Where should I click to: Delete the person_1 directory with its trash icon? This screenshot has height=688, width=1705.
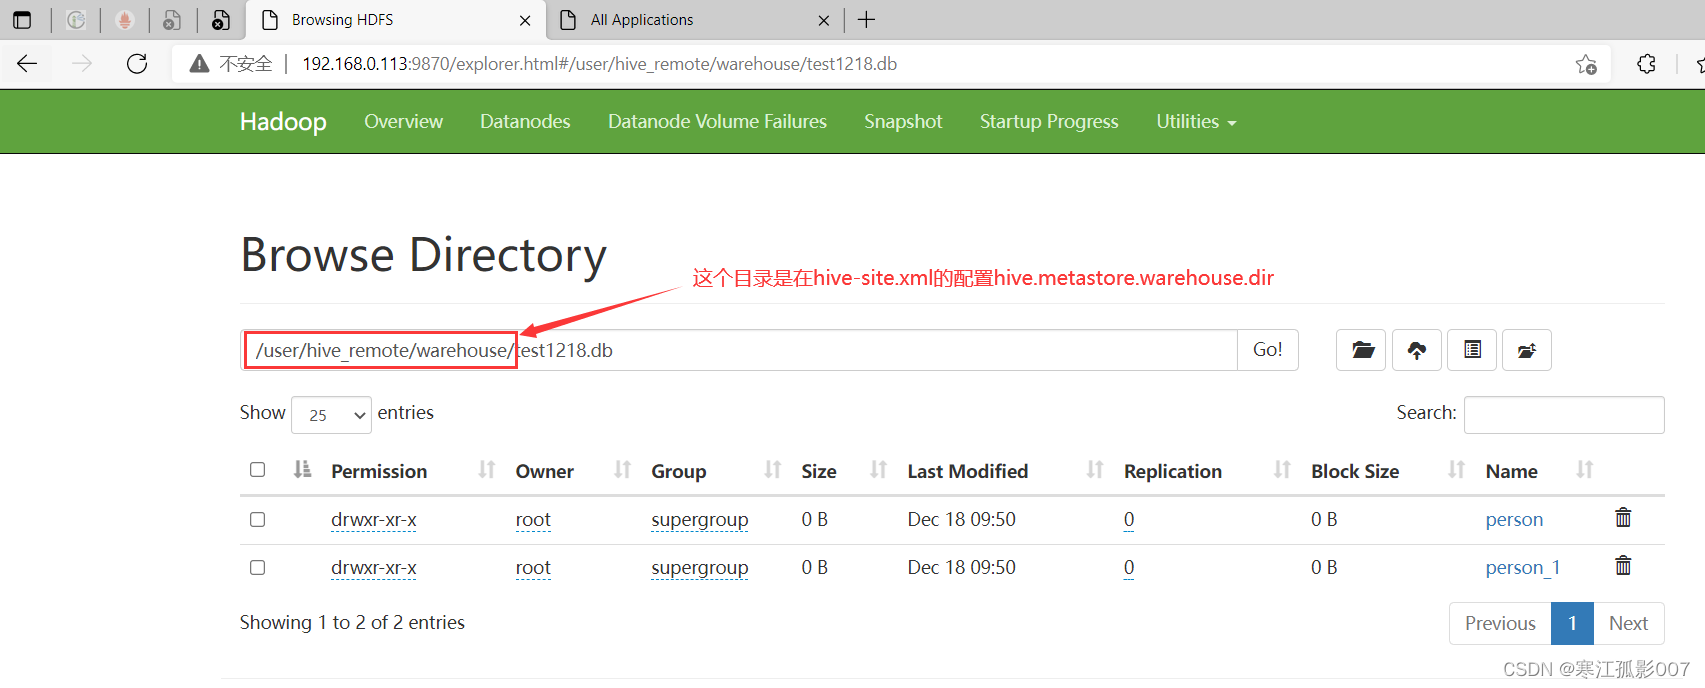(x=1623, y=565)
